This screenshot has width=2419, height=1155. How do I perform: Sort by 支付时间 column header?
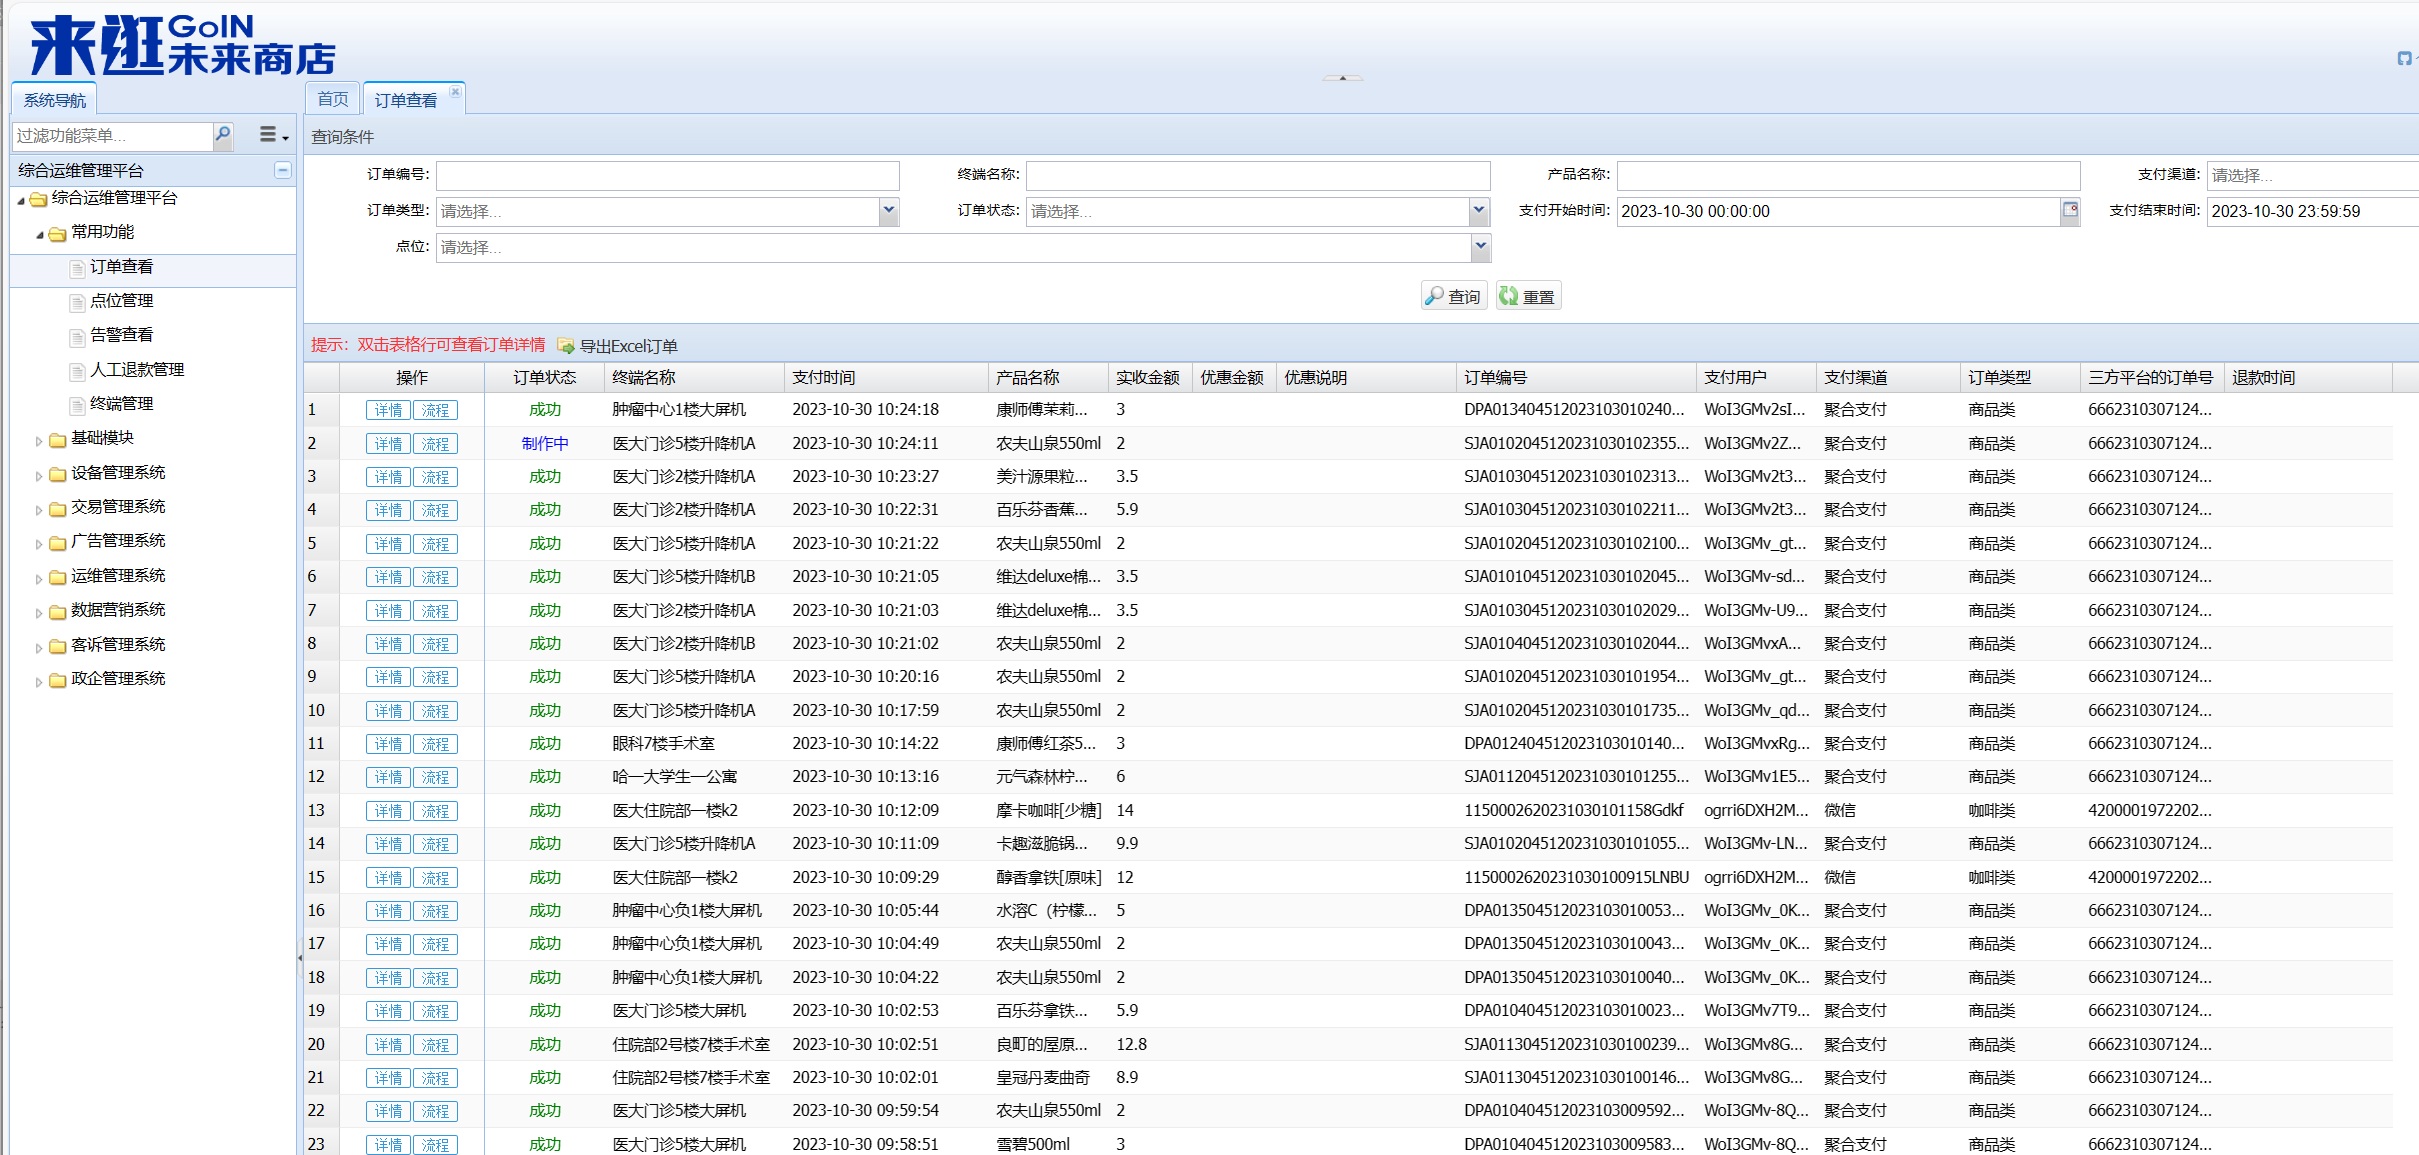[x=886, y=377]
